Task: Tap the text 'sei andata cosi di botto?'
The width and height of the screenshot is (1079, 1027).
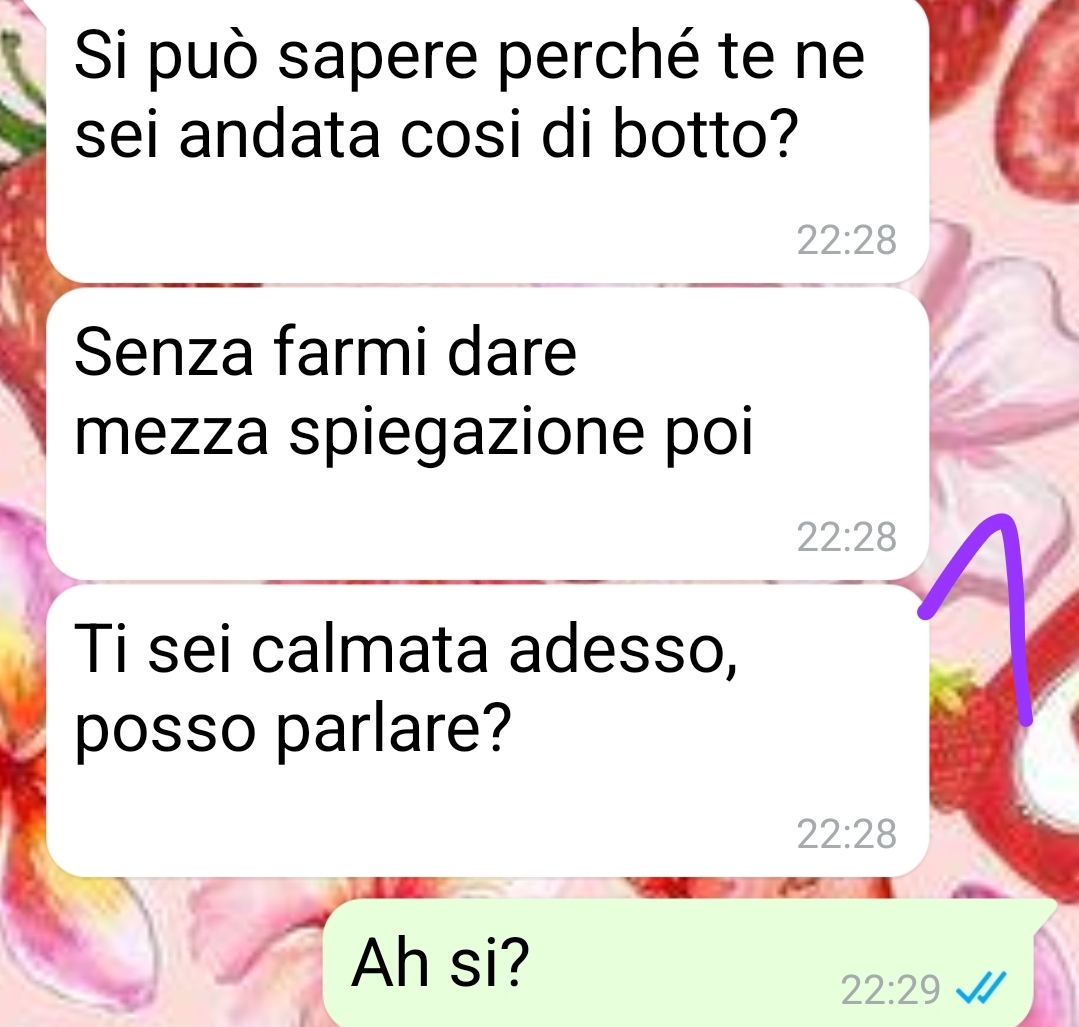Action: coord(436,135)
